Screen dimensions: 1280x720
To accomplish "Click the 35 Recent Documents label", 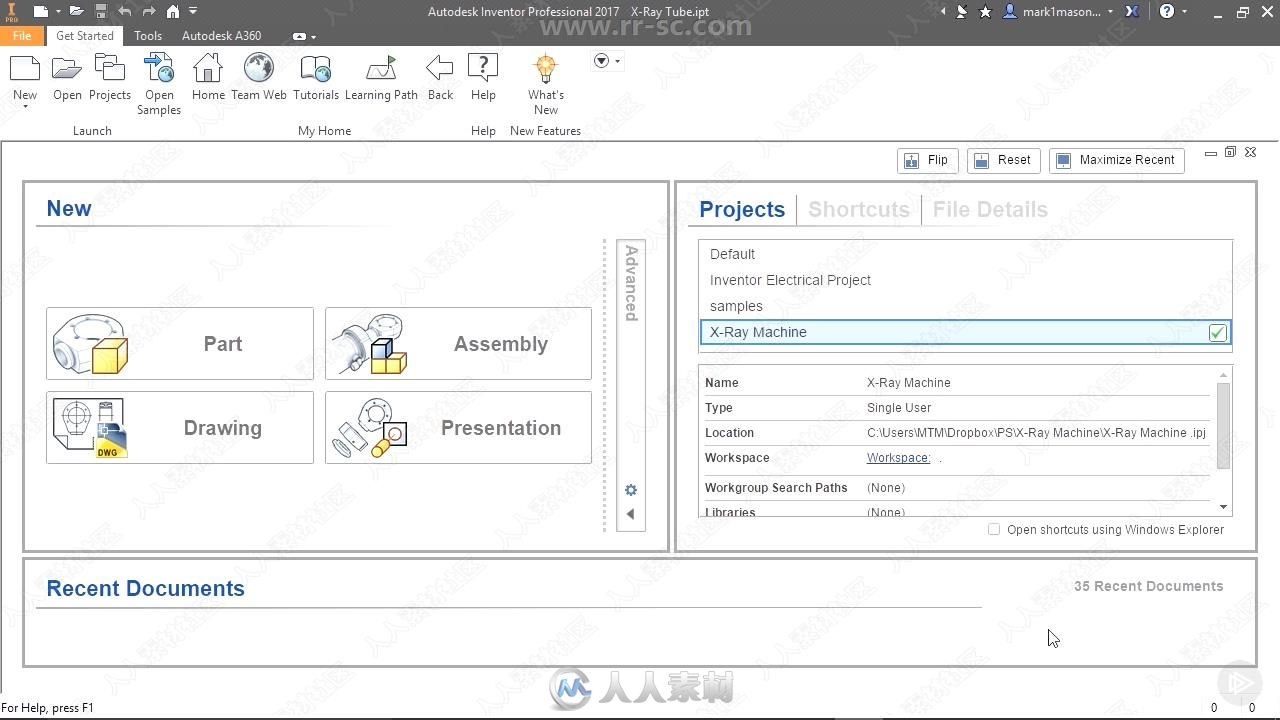I will tap(1148, 586).
